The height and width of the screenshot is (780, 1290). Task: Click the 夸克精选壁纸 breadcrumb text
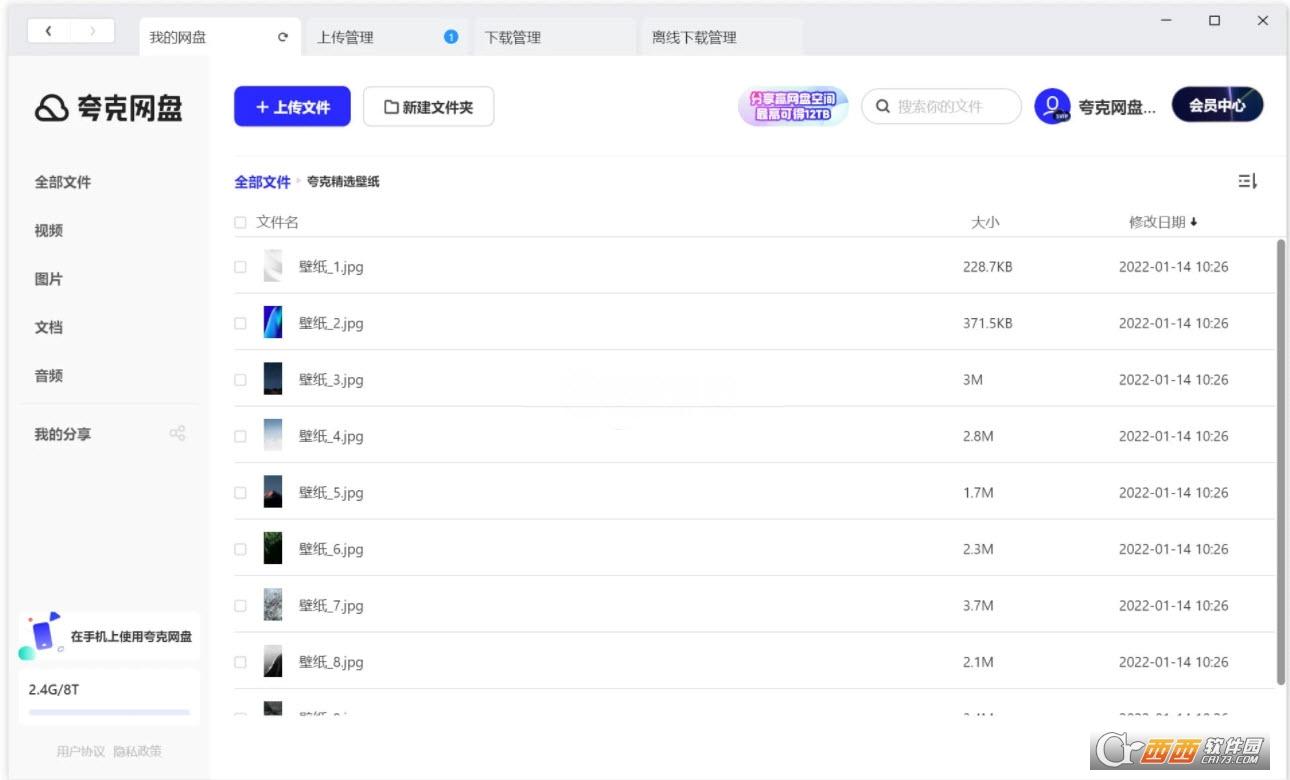coord(343,181)
